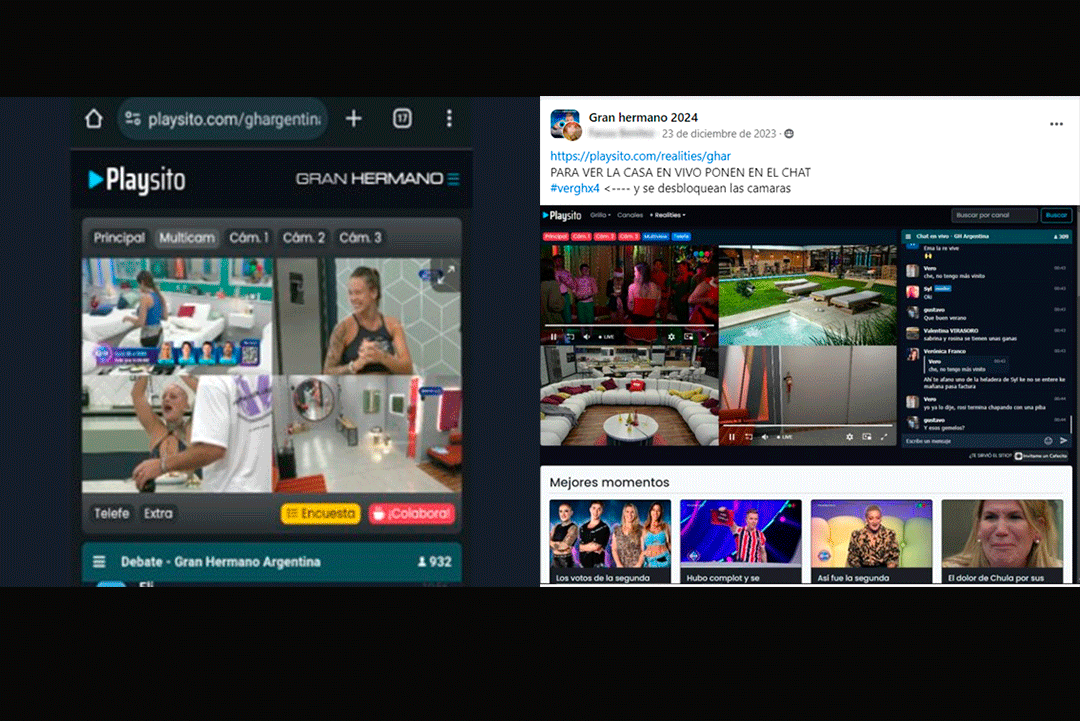Select the red Cám. 1 tab in desktop view
This screenshot has height=721, width=1080.
click(581, 236)
